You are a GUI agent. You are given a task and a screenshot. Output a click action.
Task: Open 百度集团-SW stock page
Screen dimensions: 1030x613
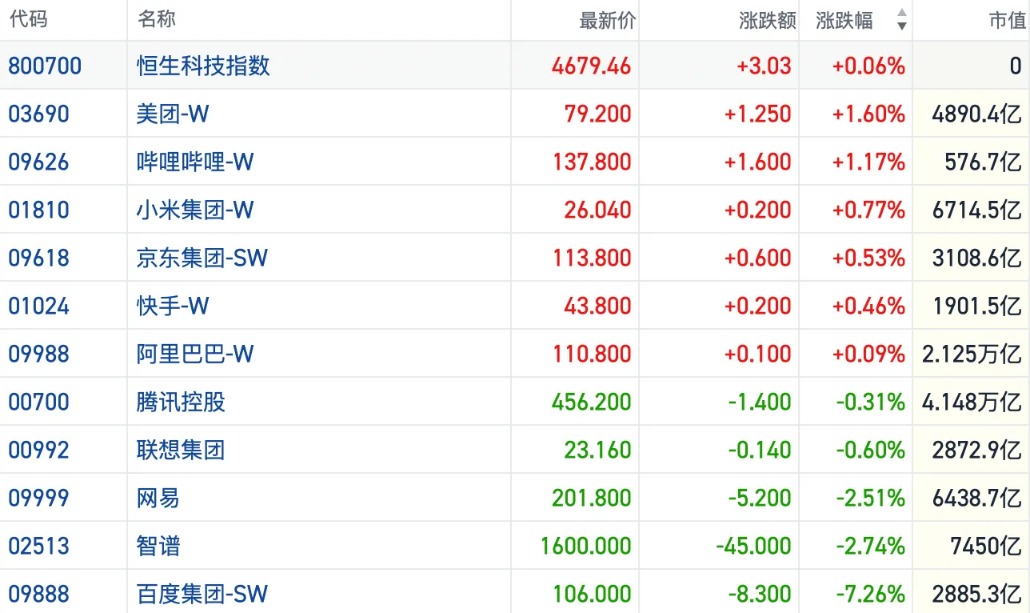coord(202,593)
